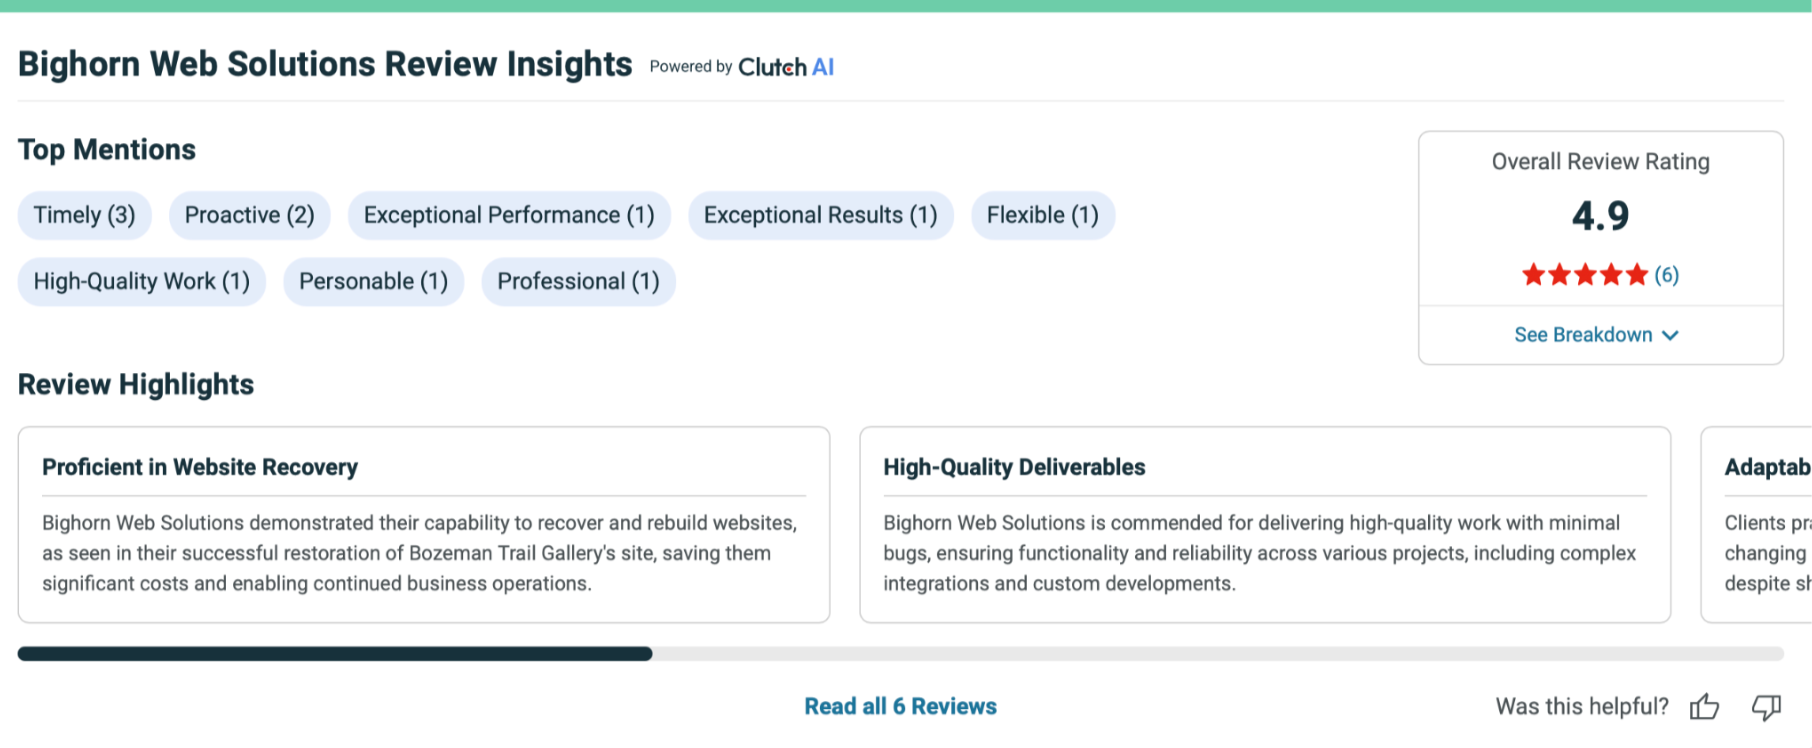1812x748 pixels.
Task: Click the (6) review count link
Action: [x=1666, y=275]
